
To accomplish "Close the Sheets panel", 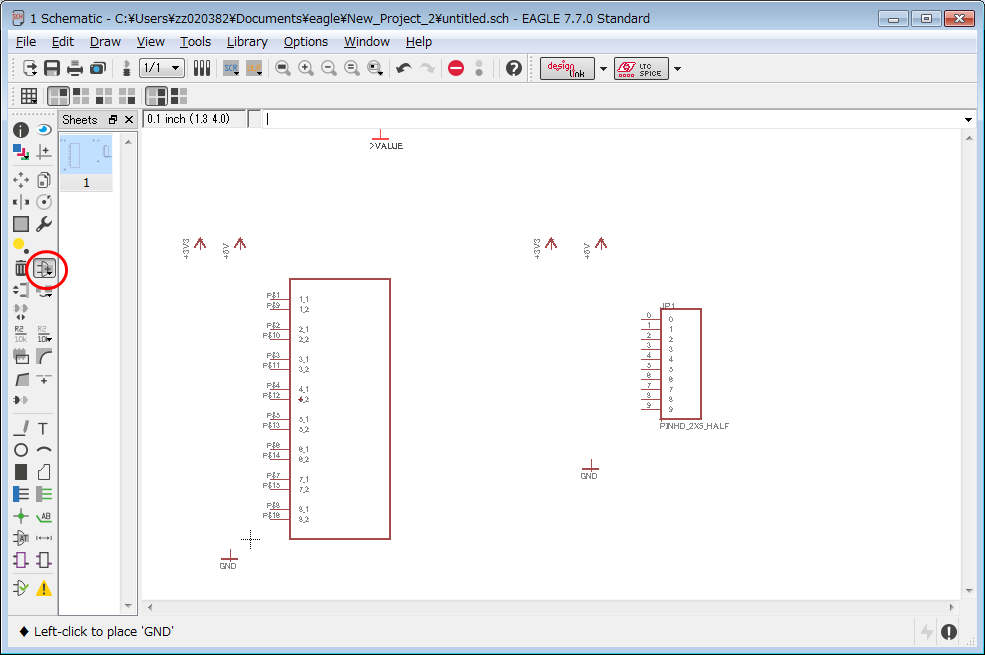I will [129, 119].
